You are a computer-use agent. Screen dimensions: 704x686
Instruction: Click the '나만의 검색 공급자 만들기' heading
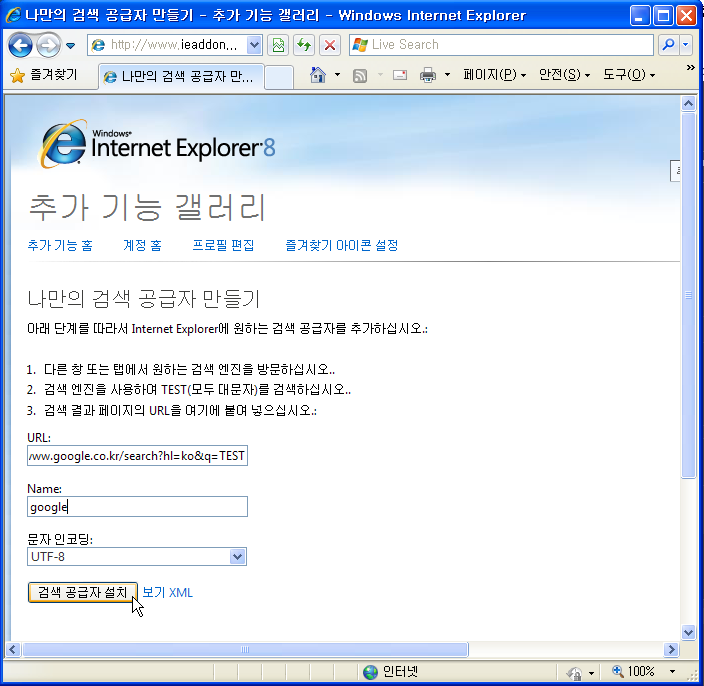point(144,299)
